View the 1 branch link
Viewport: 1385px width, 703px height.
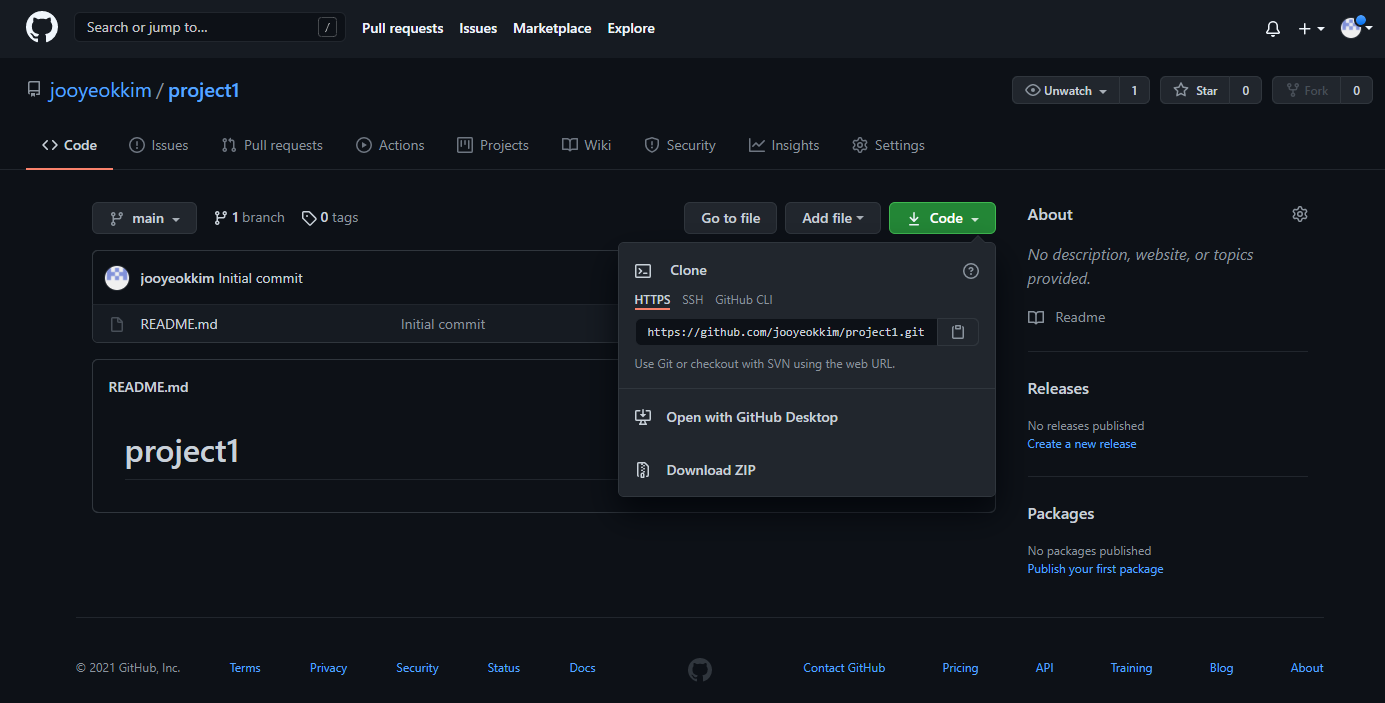click(x=249, y=217)
